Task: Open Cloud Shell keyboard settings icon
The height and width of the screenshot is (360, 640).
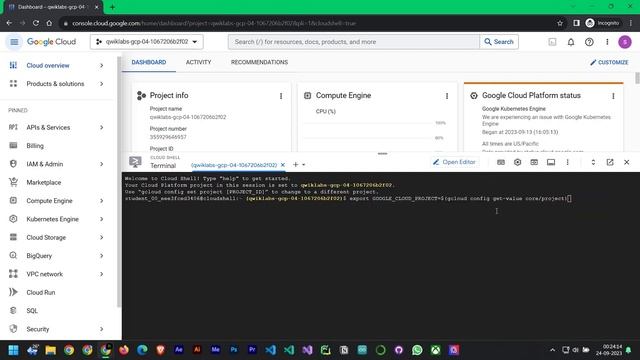Action: (501, 162)
